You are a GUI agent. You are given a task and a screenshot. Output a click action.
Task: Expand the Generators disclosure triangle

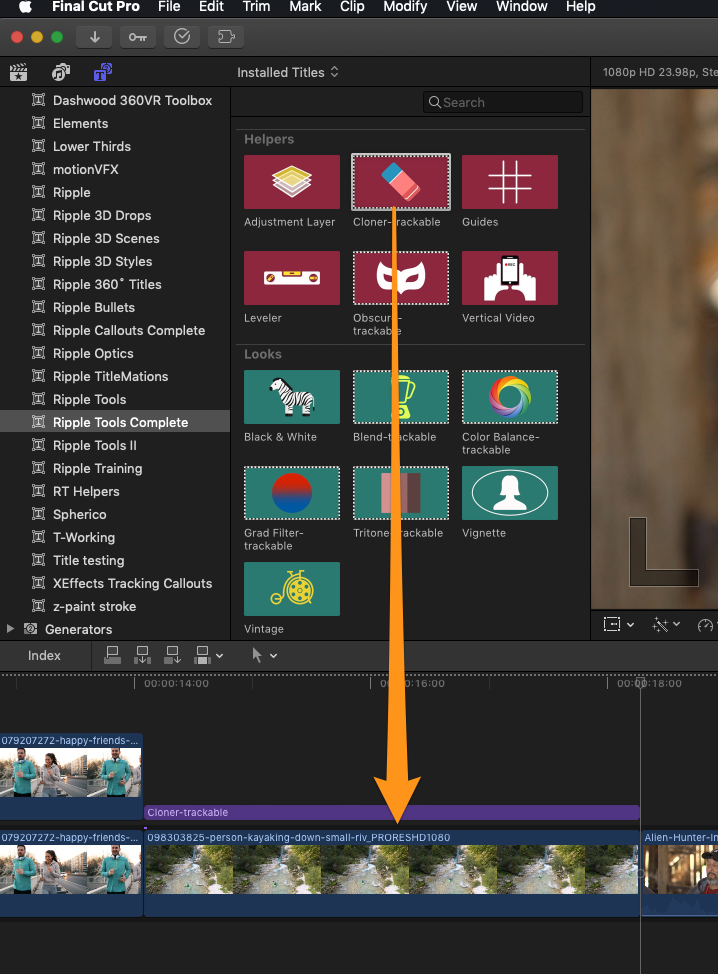(x=10, y=629)
